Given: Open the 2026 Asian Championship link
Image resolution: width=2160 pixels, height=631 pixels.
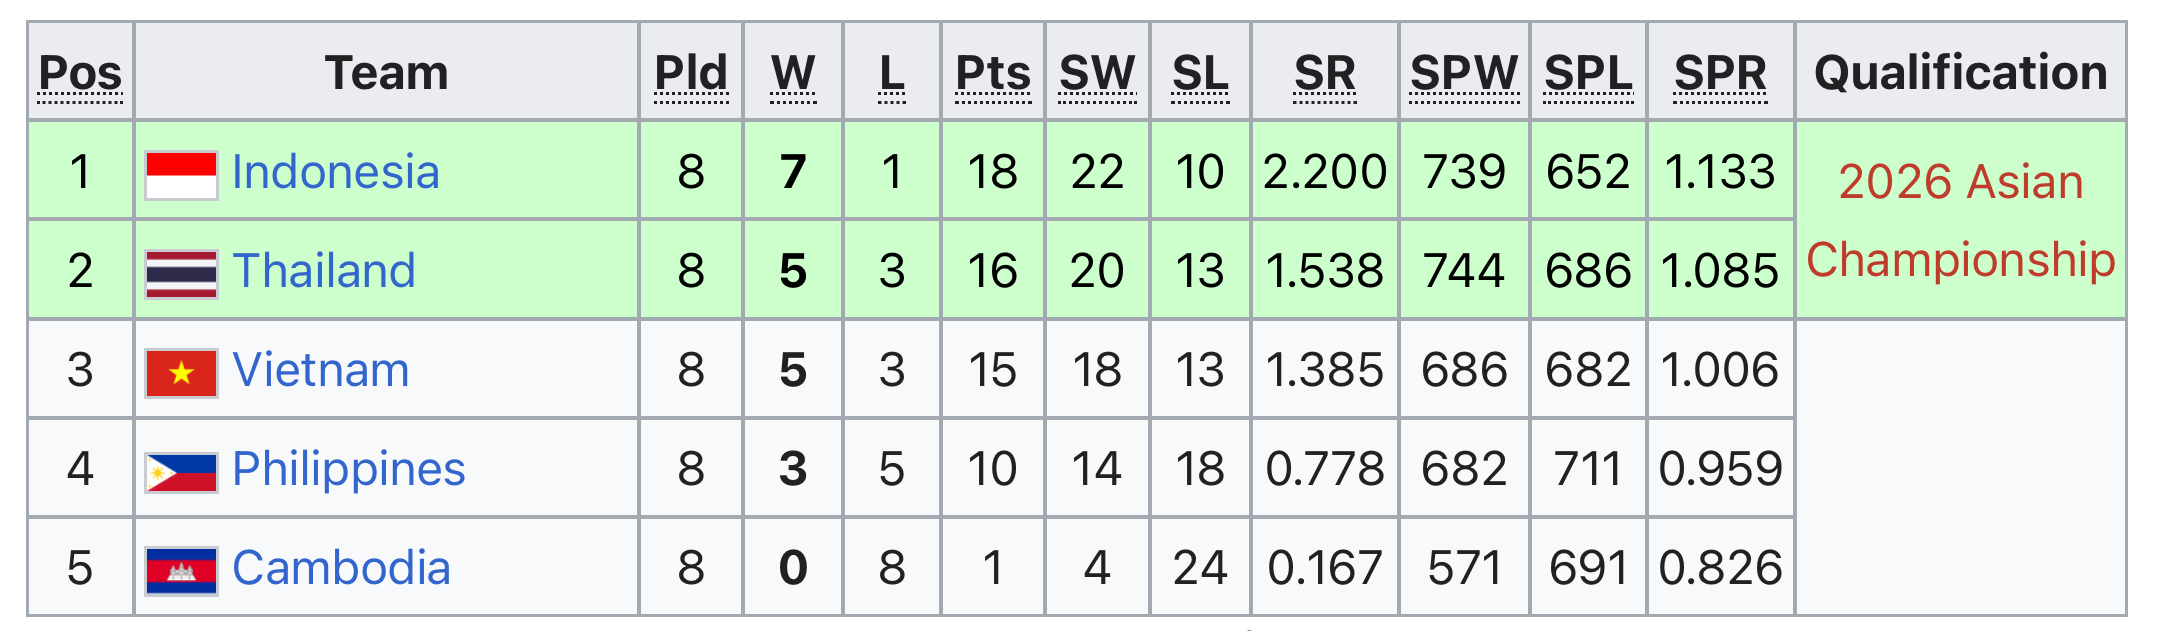Looking at the screenshot, I should click(1961, 220).
